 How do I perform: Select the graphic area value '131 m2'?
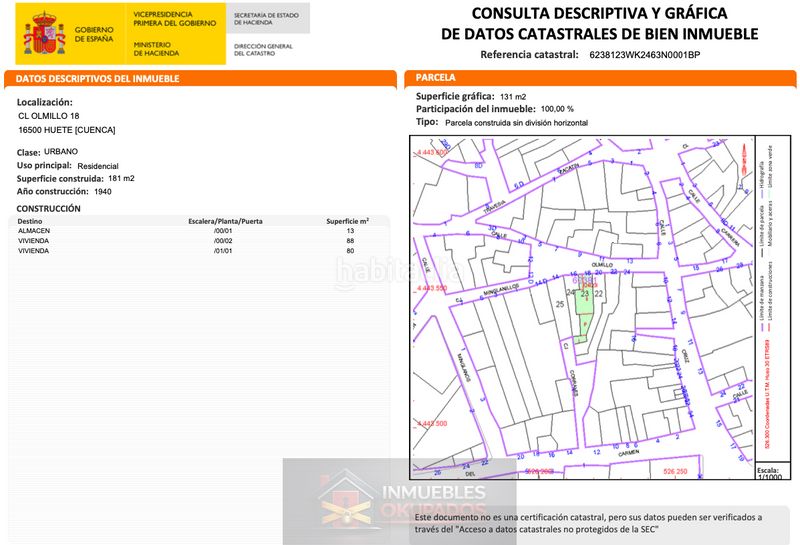[513, 96]
